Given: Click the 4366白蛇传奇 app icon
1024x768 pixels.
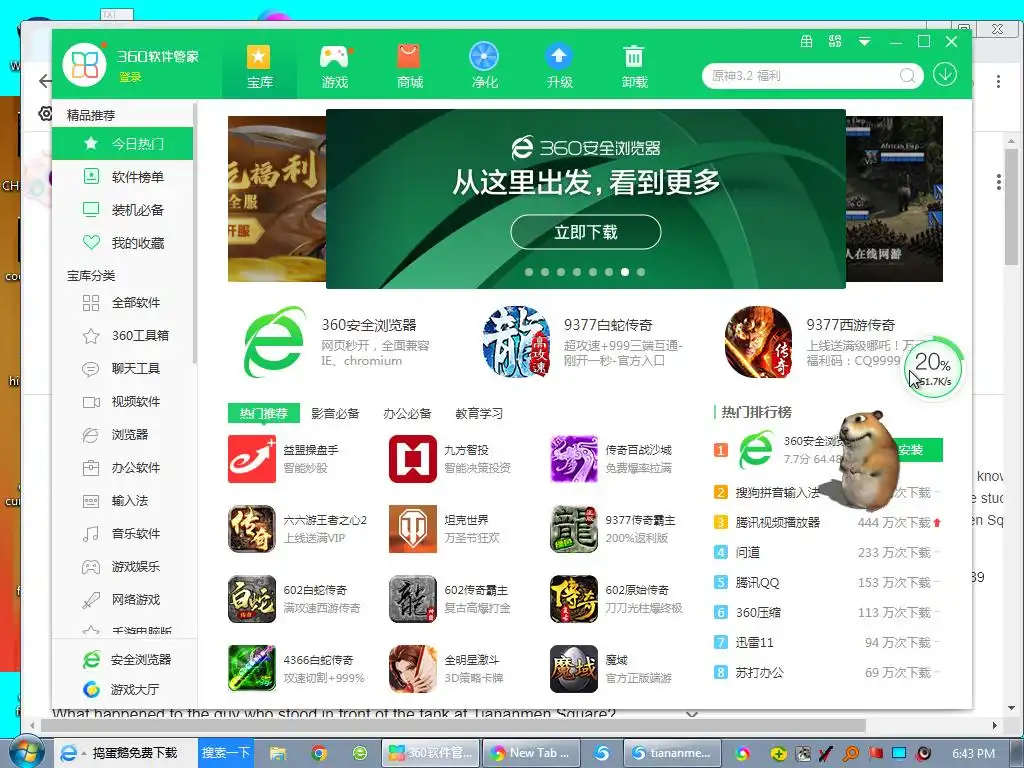Looking at the screenshot, I should pyautogui.click(x=251, y=669).
